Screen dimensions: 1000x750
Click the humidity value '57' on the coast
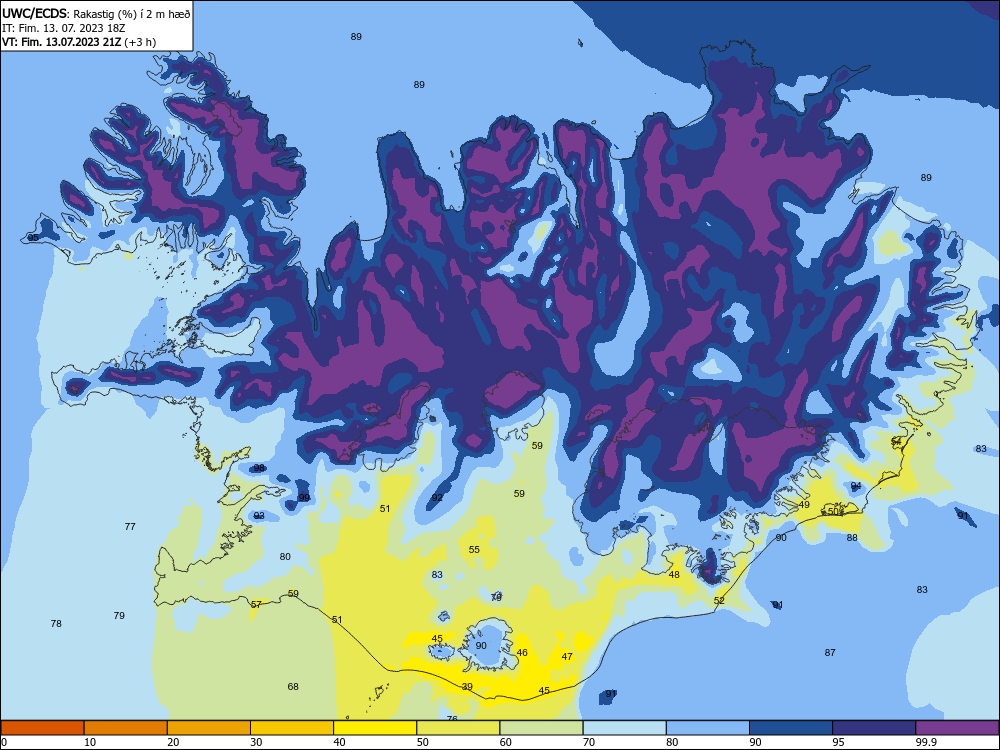[256, 604]
